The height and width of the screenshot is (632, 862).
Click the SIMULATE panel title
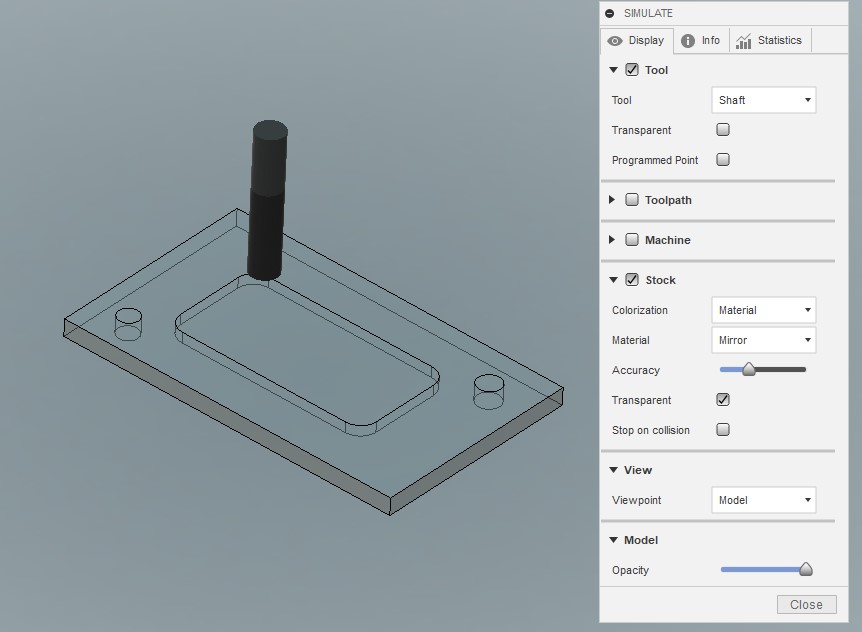(x=648, y=13)
